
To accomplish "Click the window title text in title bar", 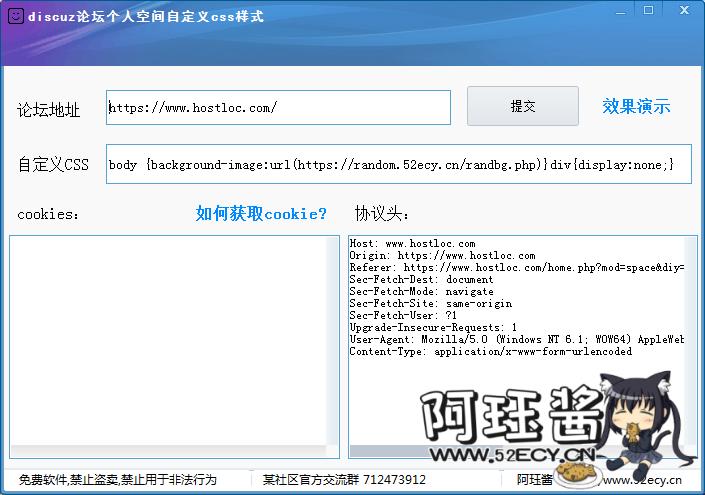I will [x=146, y=17].
